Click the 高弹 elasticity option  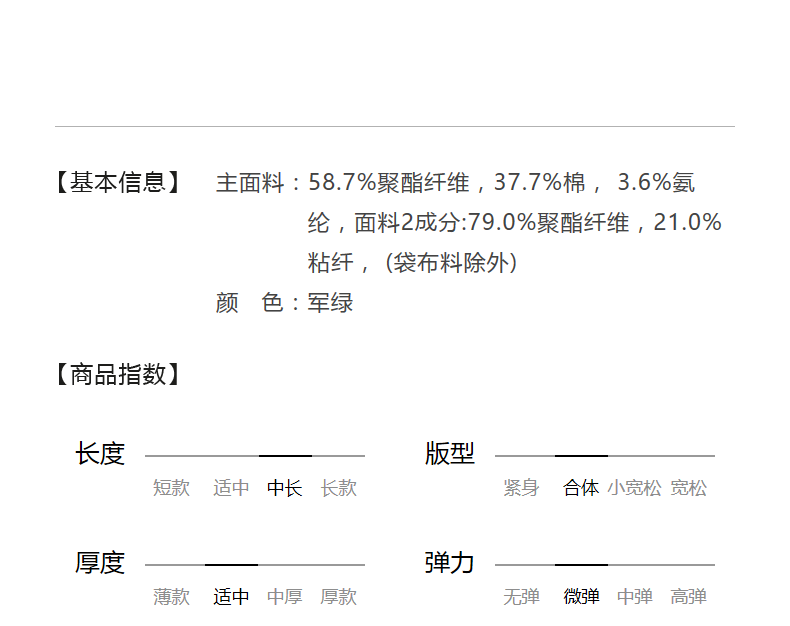[x=689, y=597]
